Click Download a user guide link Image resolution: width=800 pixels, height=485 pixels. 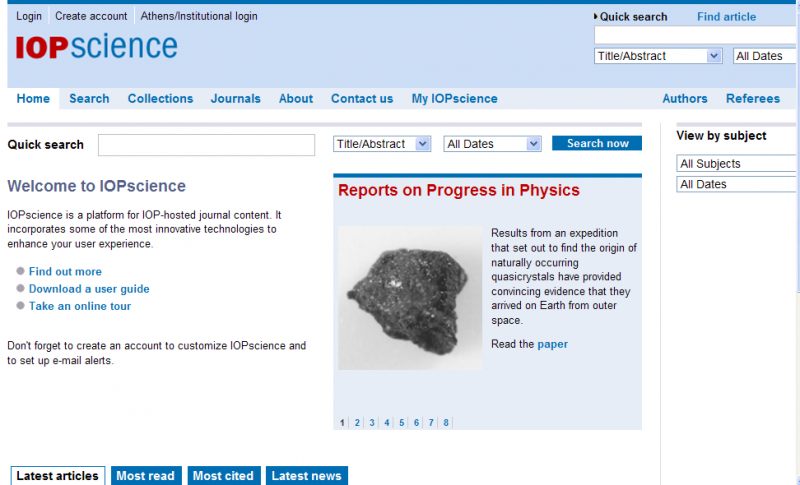click(89, 289)
